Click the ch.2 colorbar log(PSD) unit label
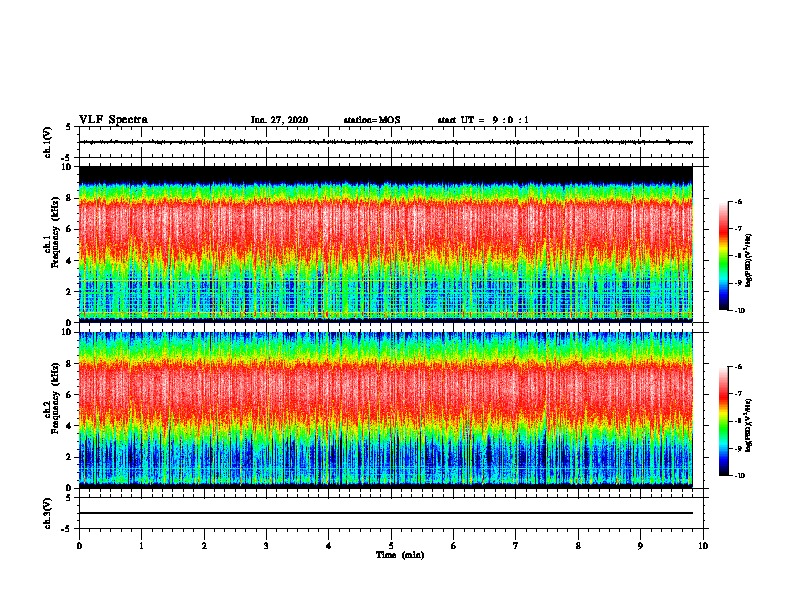This screenshot has width=792, height=612. [749, 425]
